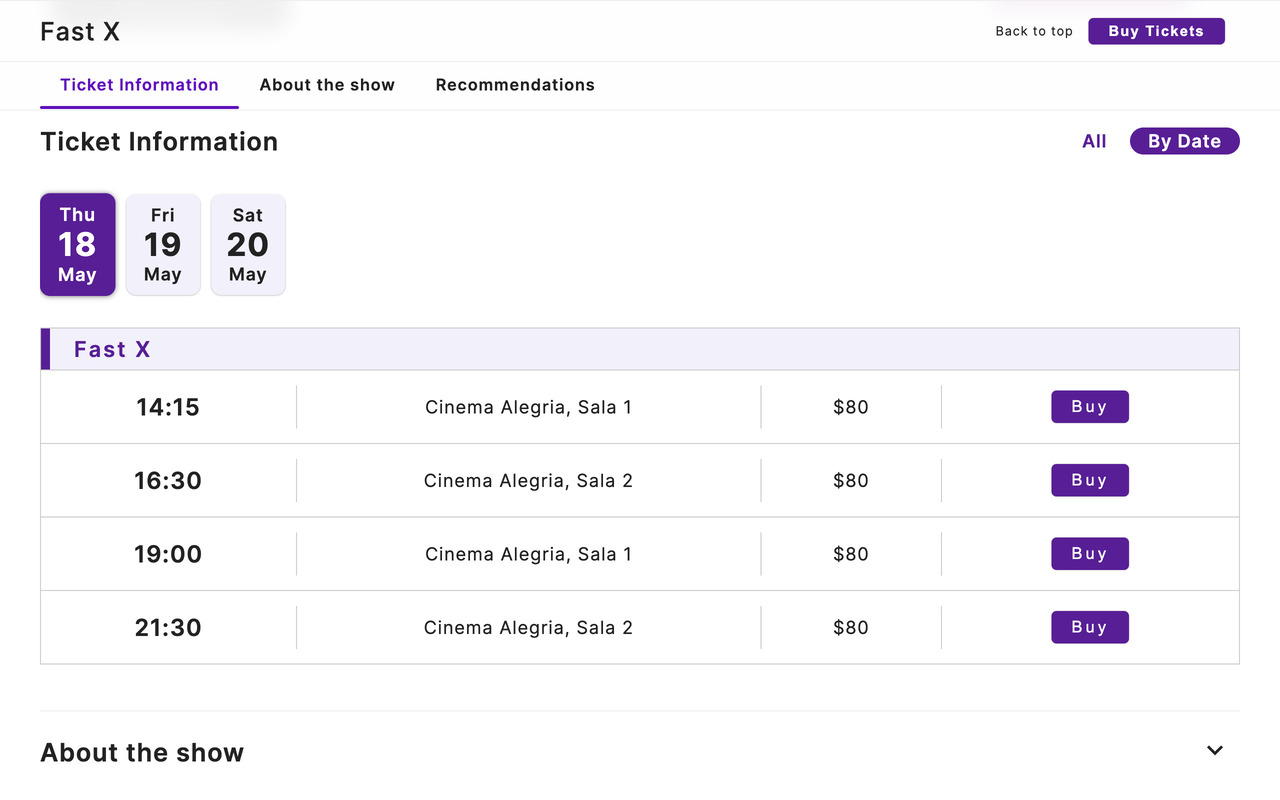This screenshot has height=800, width=1280.
Task: Switch to the Ticket Information tab
Action: point(139,85)
